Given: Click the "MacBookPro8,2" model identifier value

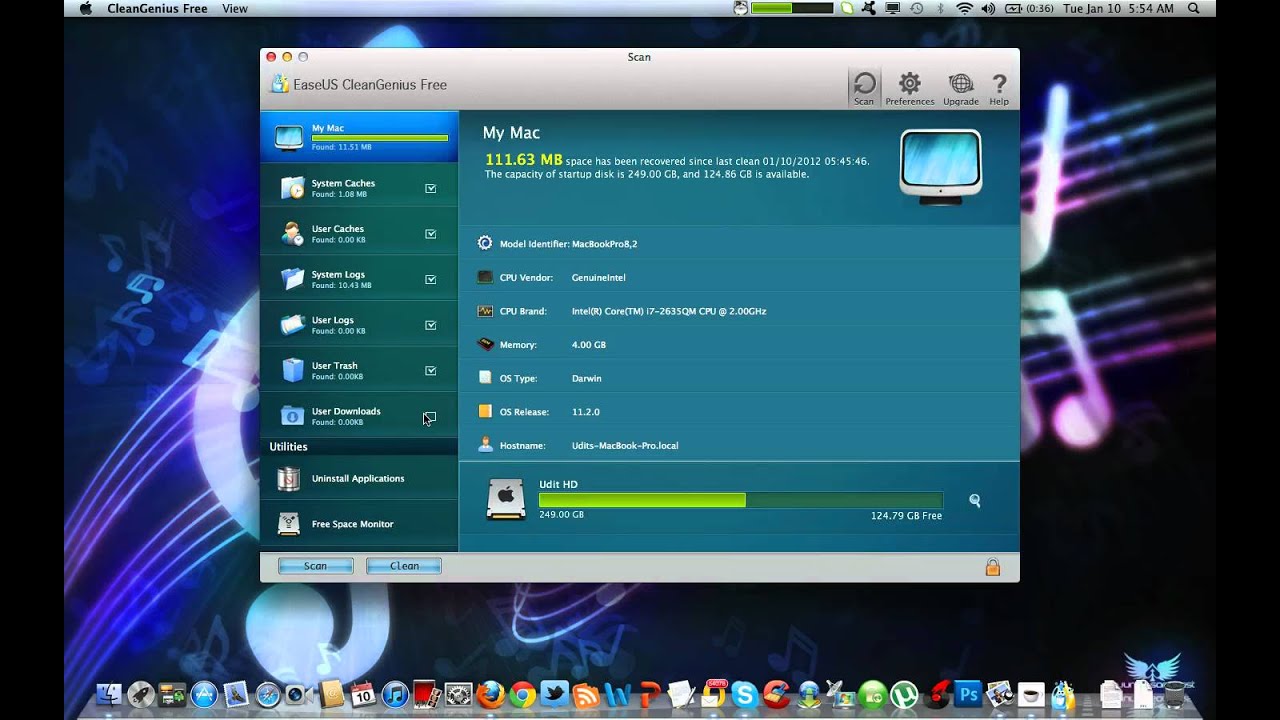Looking at the screenshot, I should pyautogui.click(x=604, y=244).
